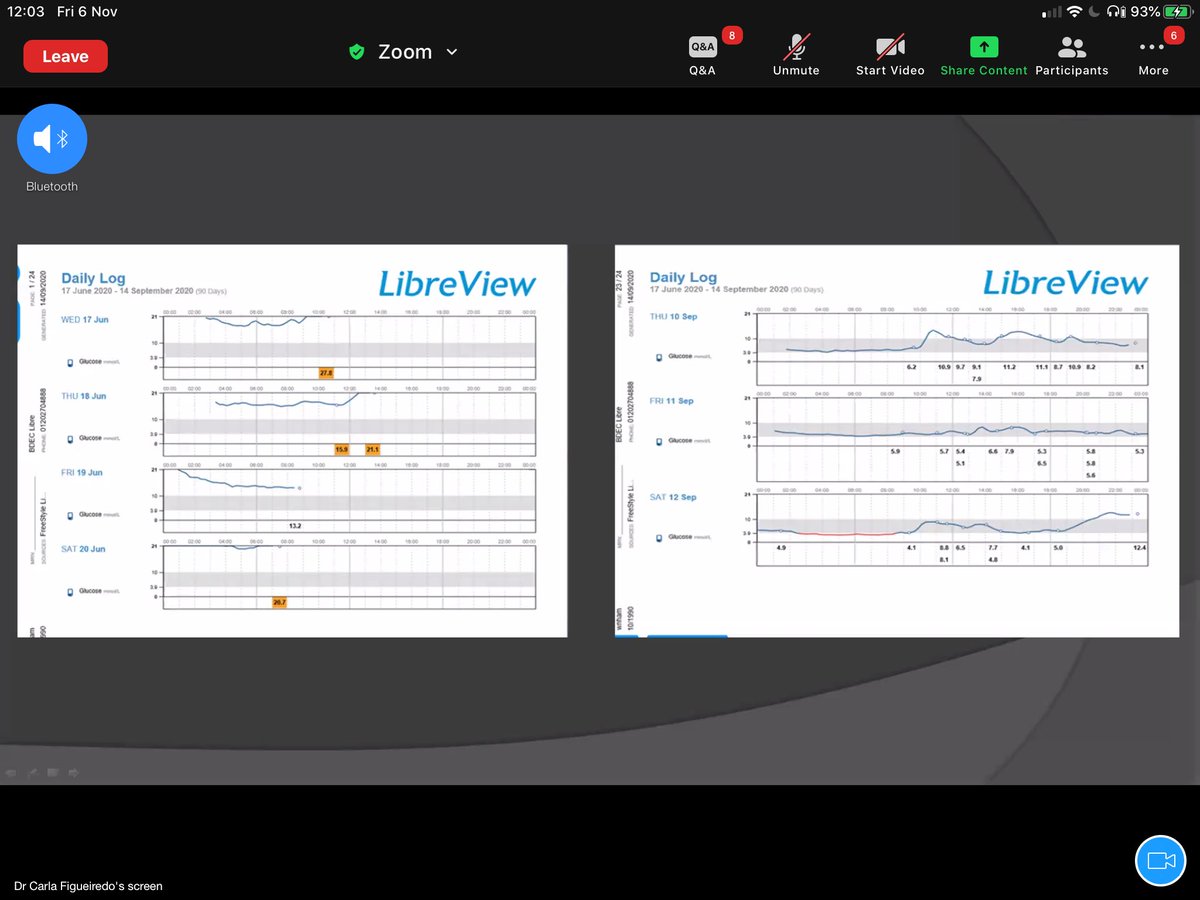Click the orange 20.7 glucose reading
The height and width of the screenshot is (900, 1200).
pos(279,602)
